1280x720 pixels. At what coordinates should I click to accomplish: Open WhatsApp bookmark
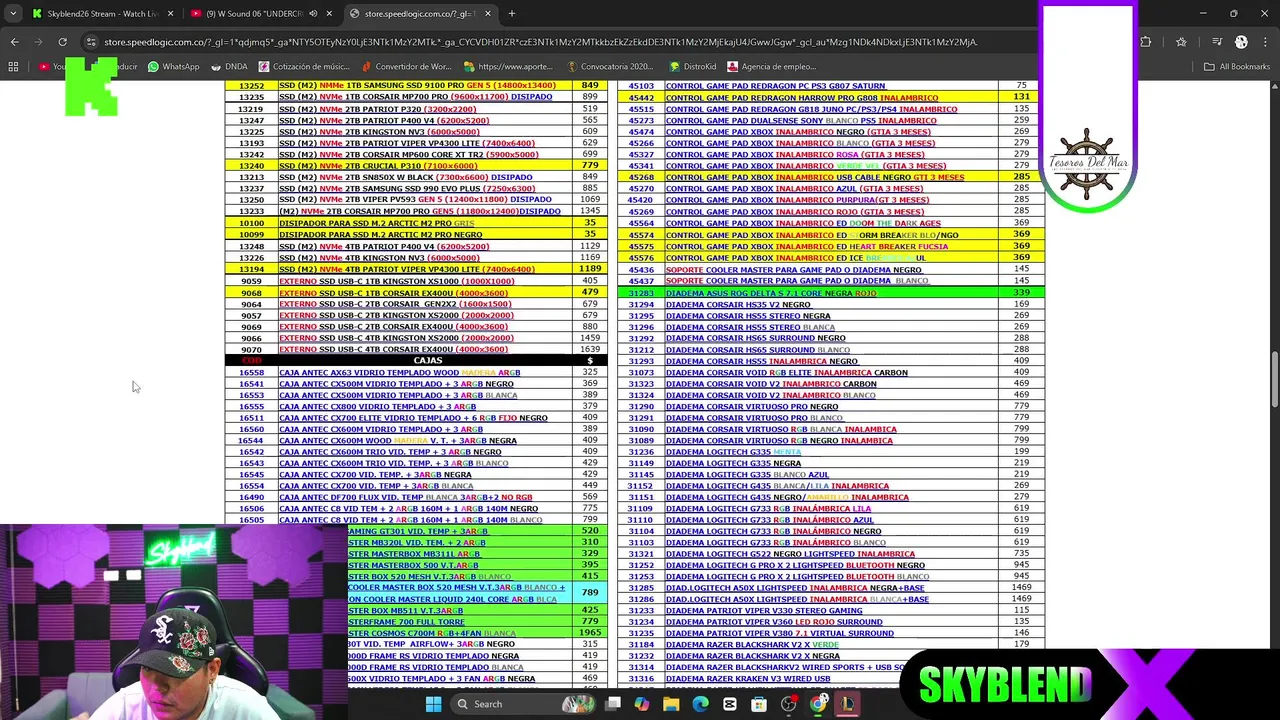173,67
